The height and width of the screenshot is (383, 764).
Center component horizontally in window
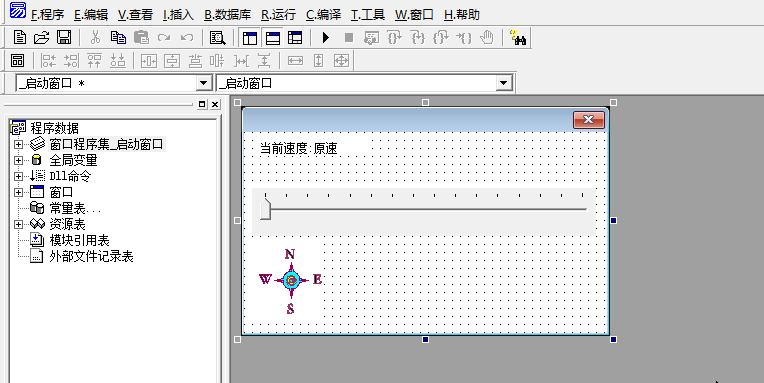[149, 60]
